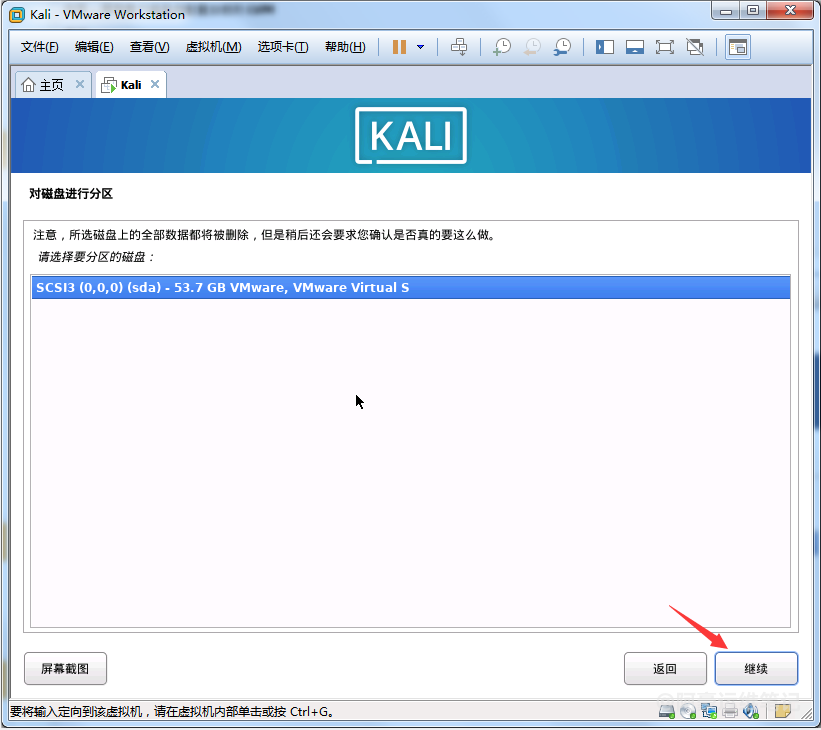Click the 返回 (Go Back) button
This screenshot has width=821, height=730.
tap(665, 669)
